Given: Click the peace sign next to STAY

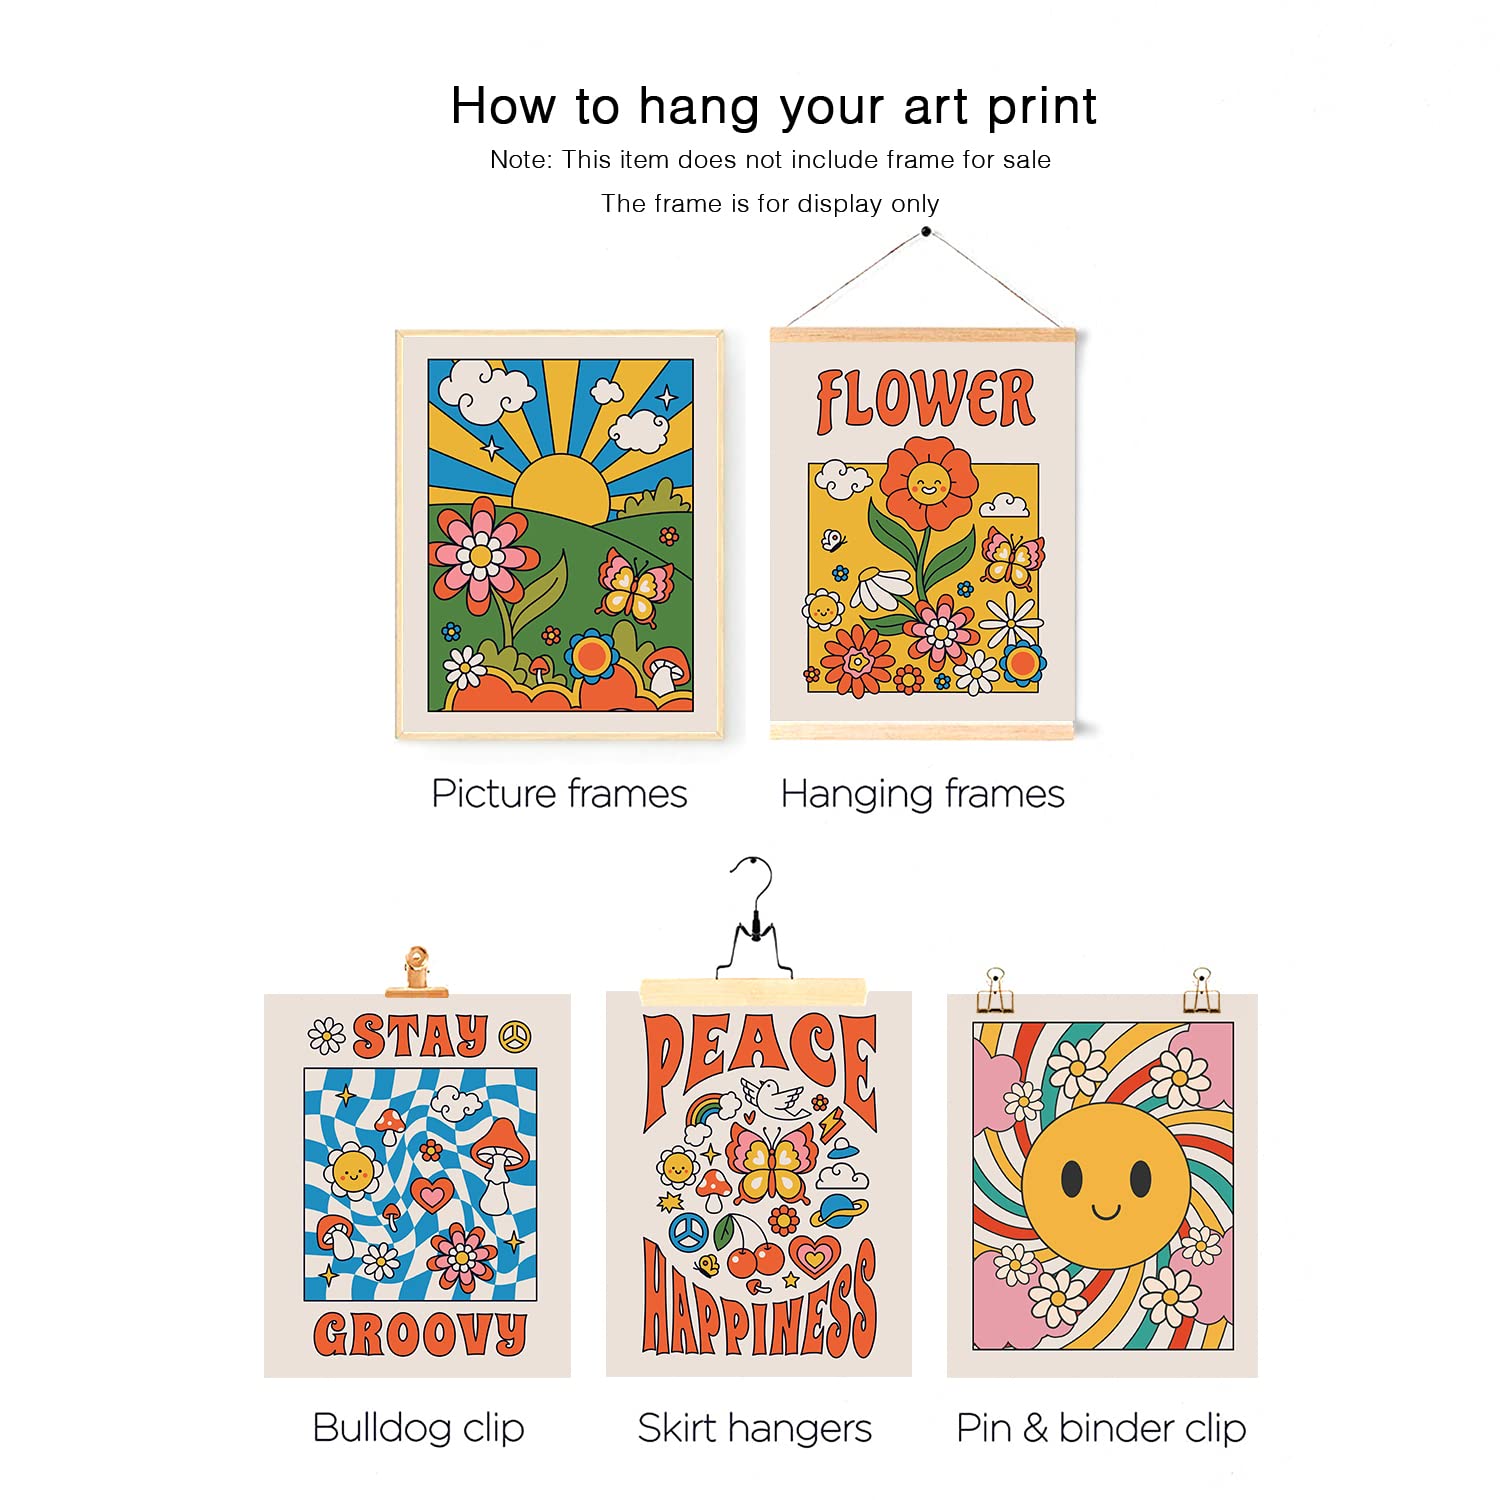Looking at the screenshot, I should (515, 1037).
